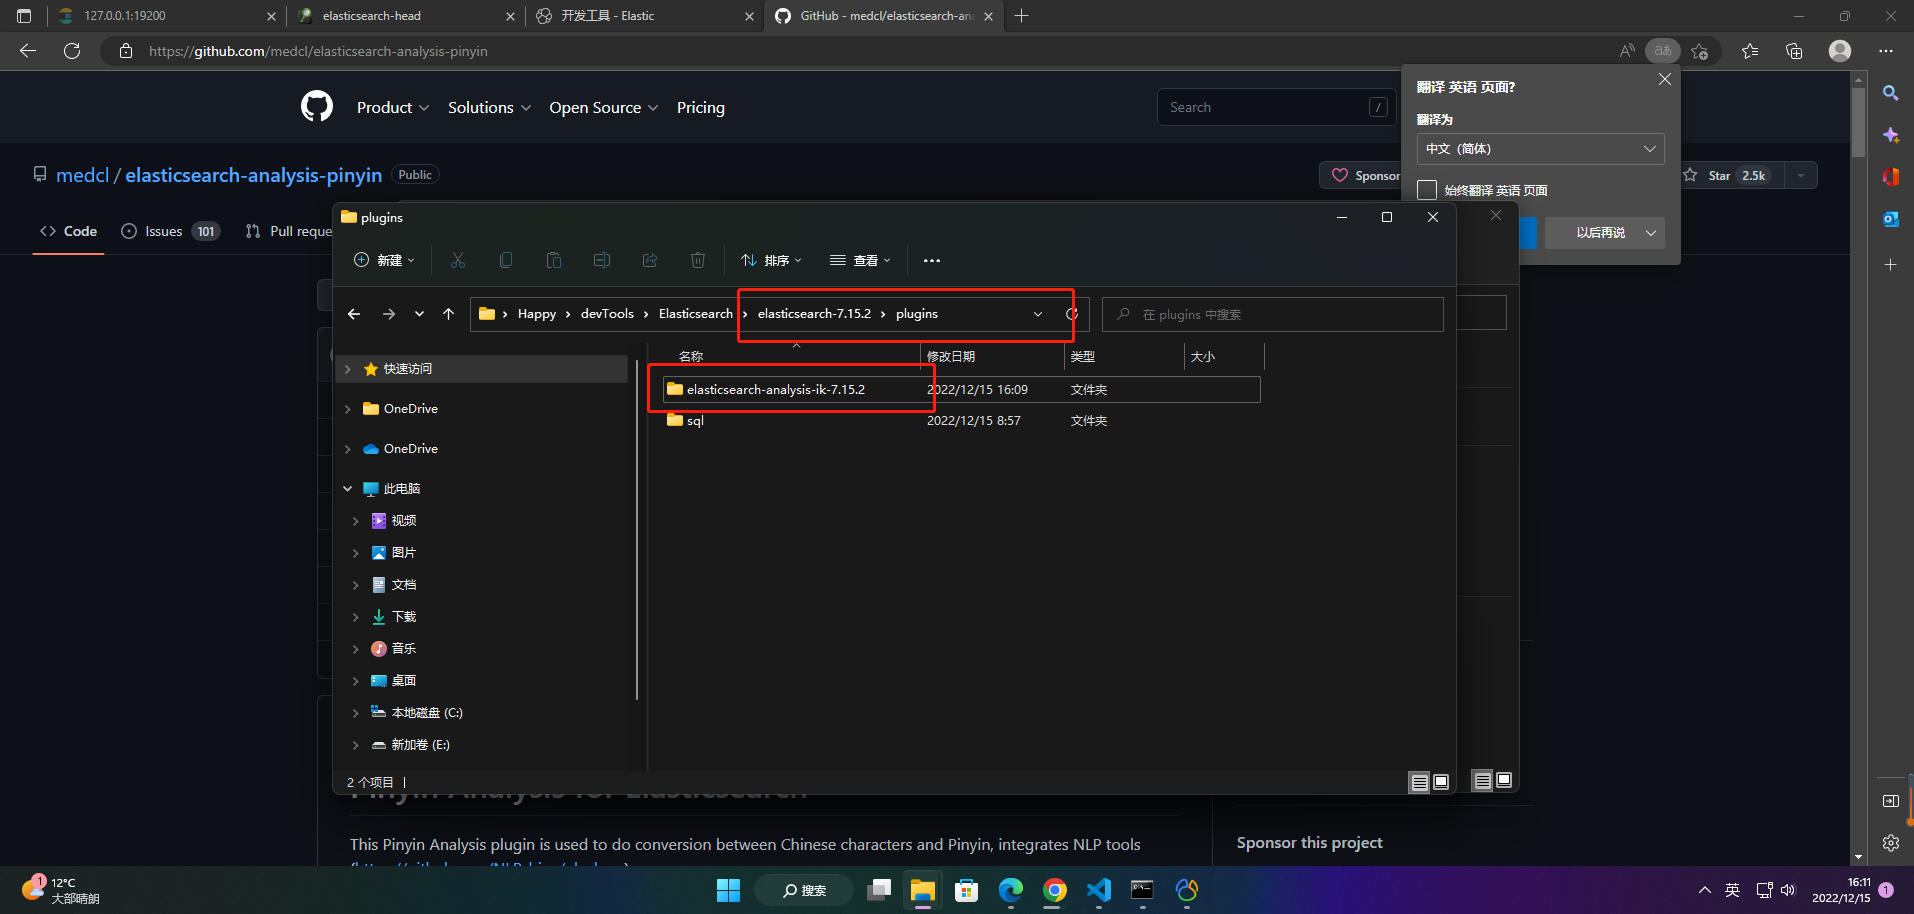Click the Cut icon in Explorer toolbar
Screen dimensions: 1914x914
[x=458, y=260]
